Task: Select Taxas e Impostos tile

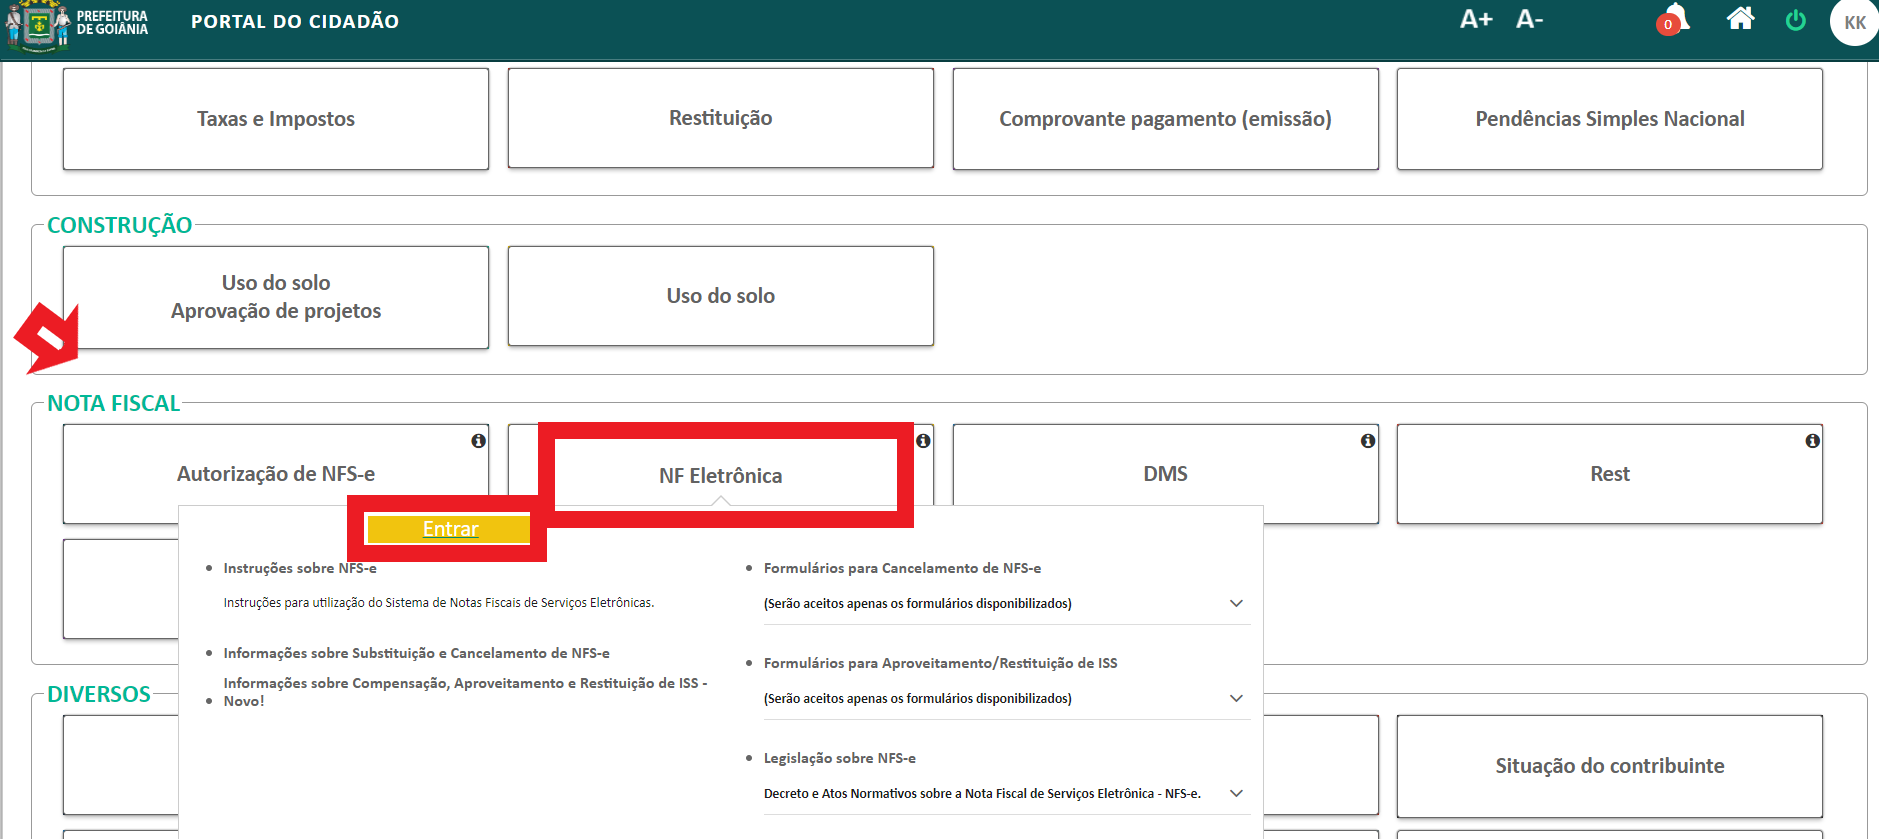Action: point(276,119)
